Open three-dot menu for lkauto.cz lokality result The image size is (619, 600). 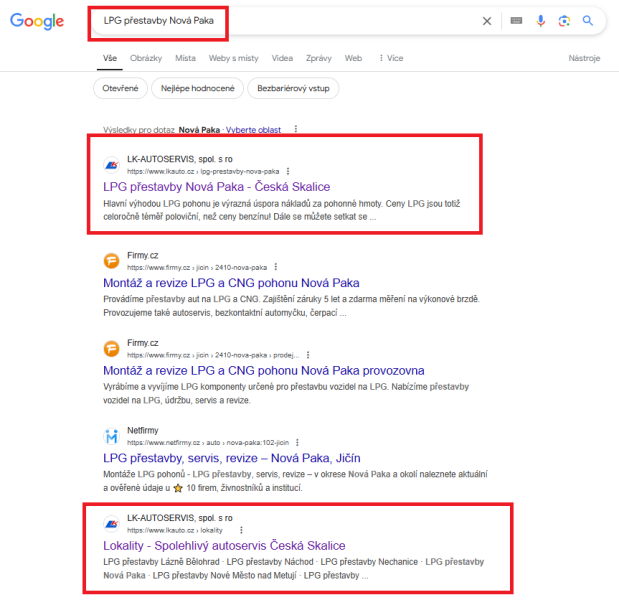pyautogui.click(x=241, y=530)
